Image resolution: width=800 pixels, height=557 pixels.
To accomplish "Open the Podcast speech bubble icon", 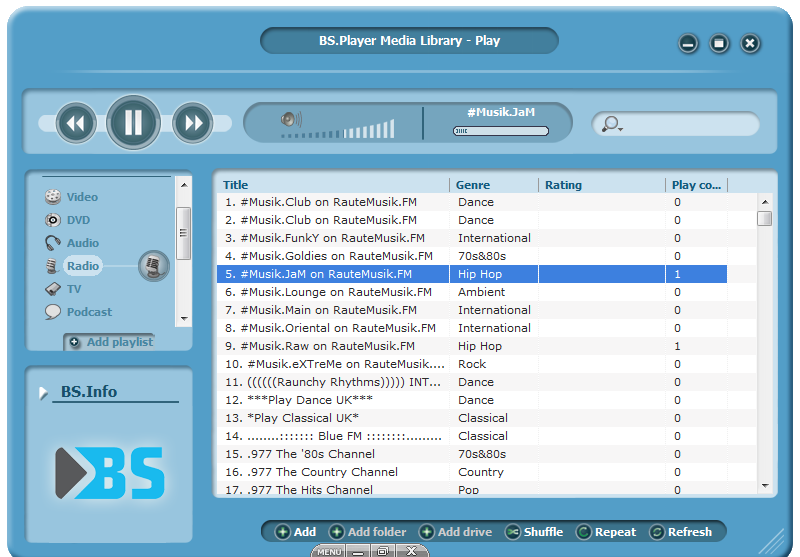I will pyautogui.click(x=53, y=312).
